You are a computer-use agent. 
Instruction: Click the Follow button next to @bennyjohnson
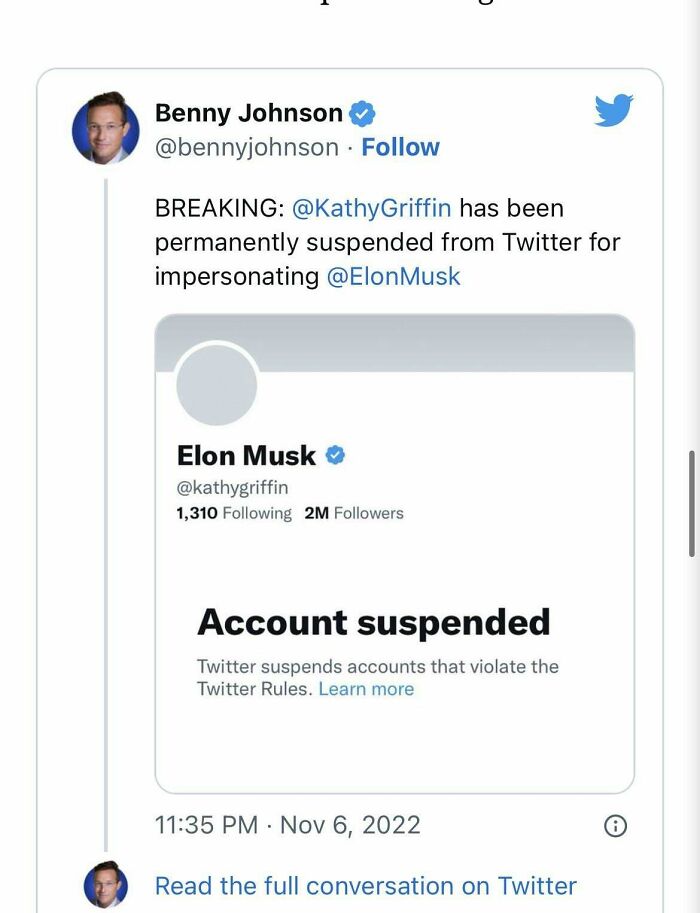point(400,147)
